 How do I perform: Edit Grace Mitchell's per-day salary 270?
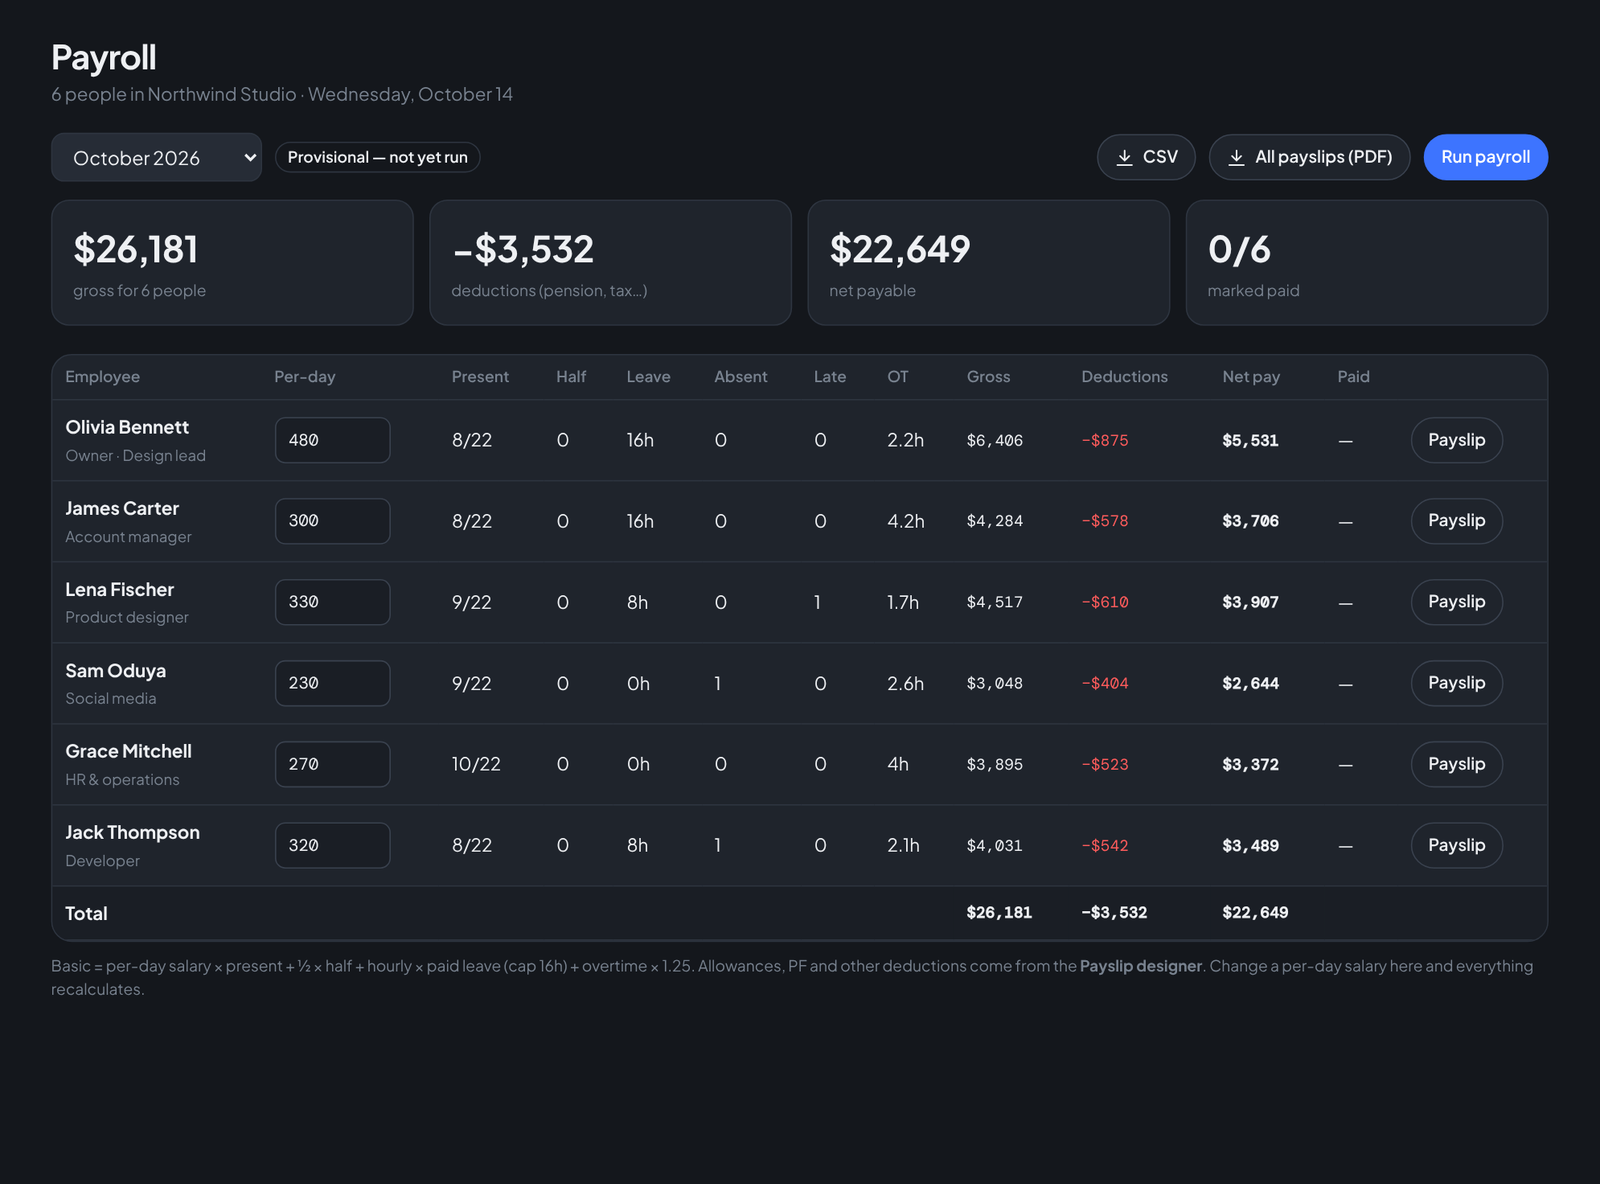(x=332, y=764)
